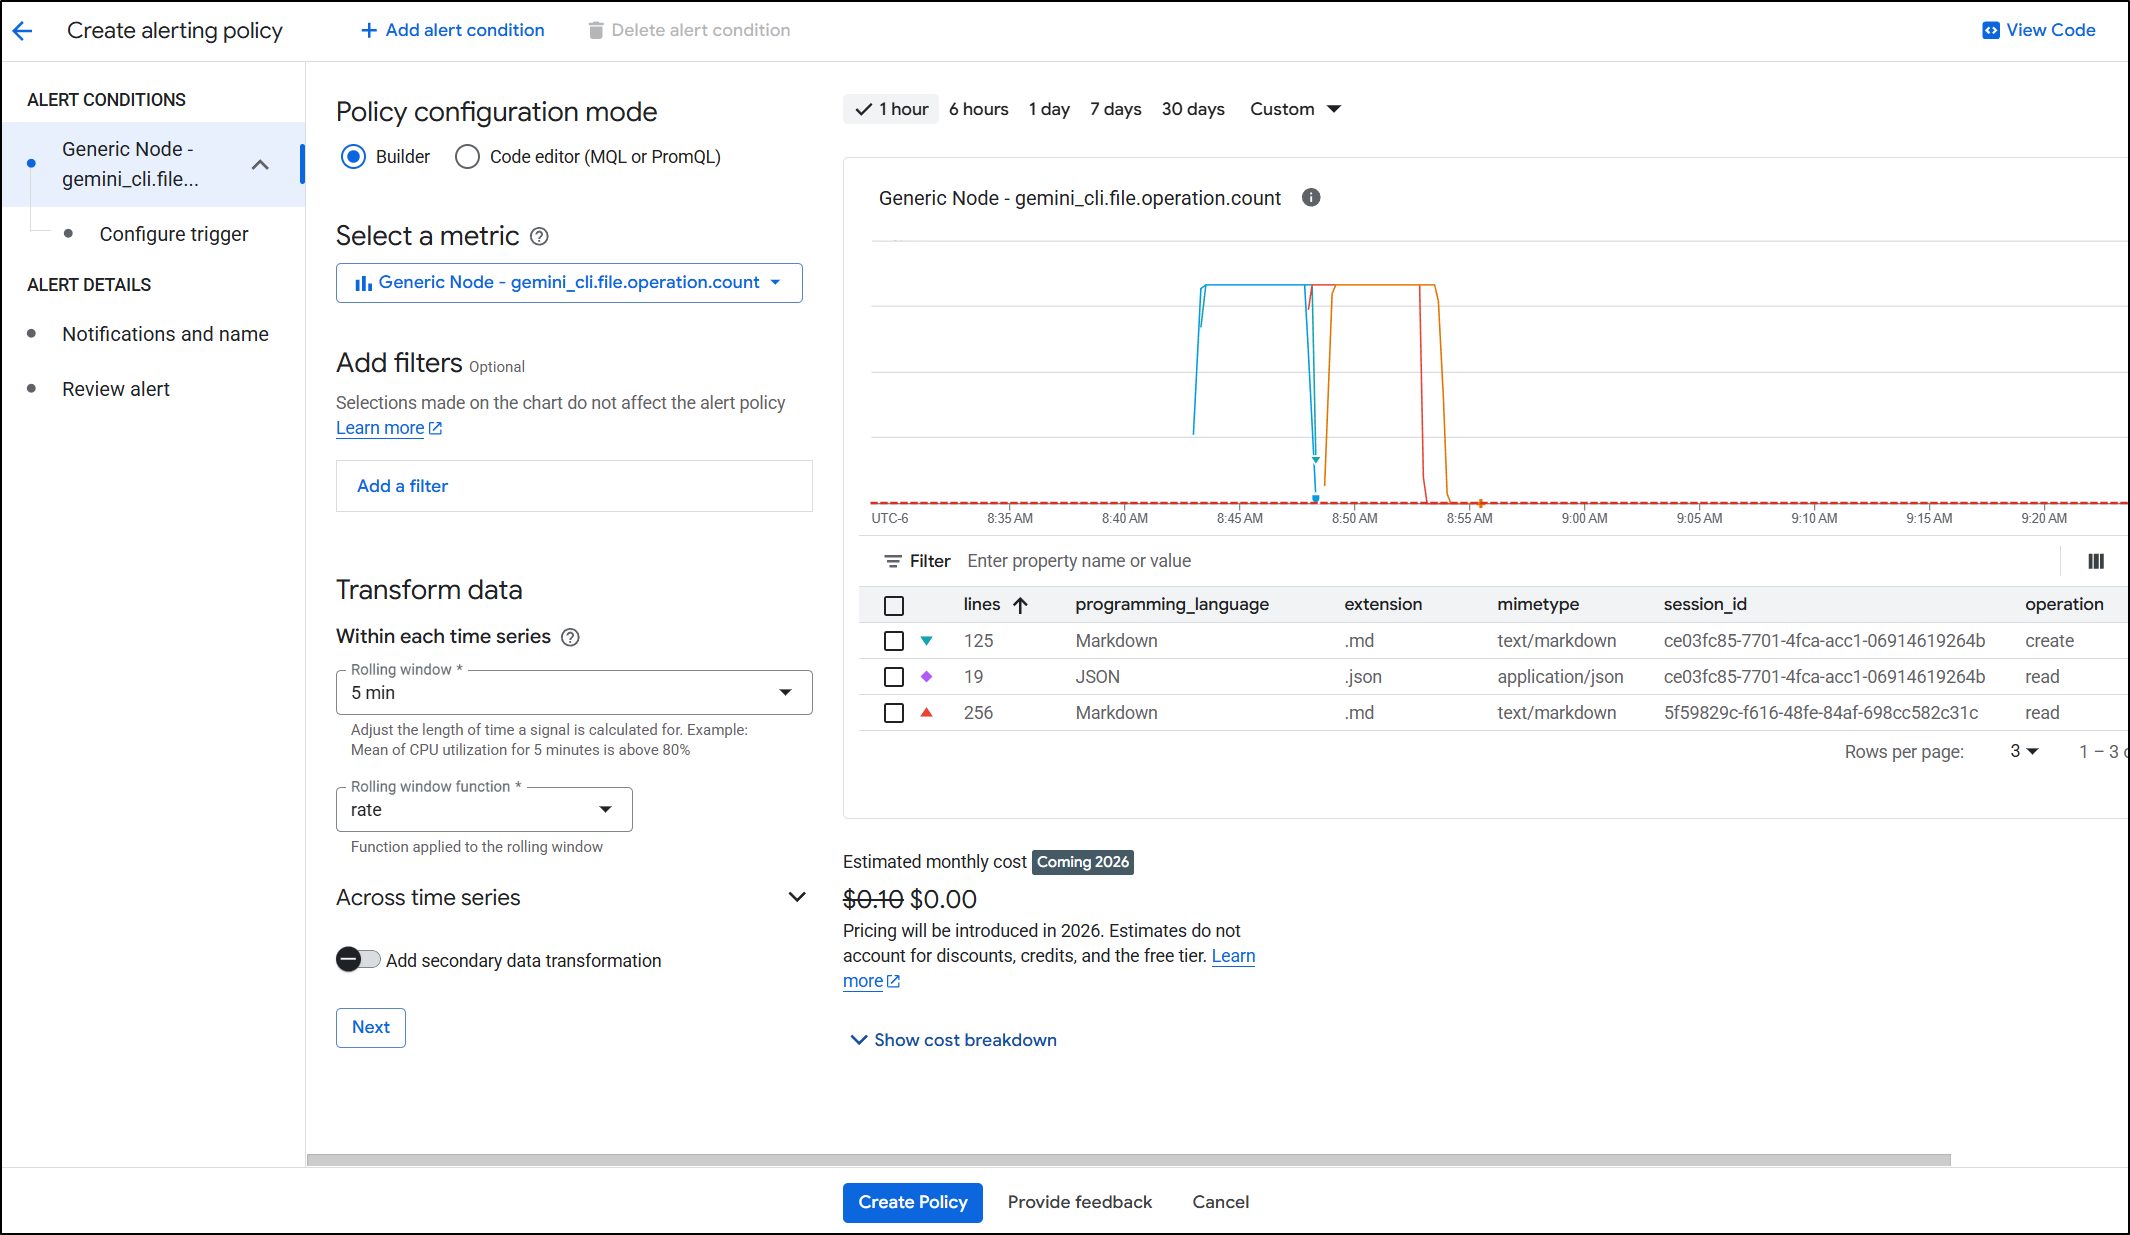This screenshot has width=2130, height=1235.
Task: Open Notifications and name step
Action: 165,334
